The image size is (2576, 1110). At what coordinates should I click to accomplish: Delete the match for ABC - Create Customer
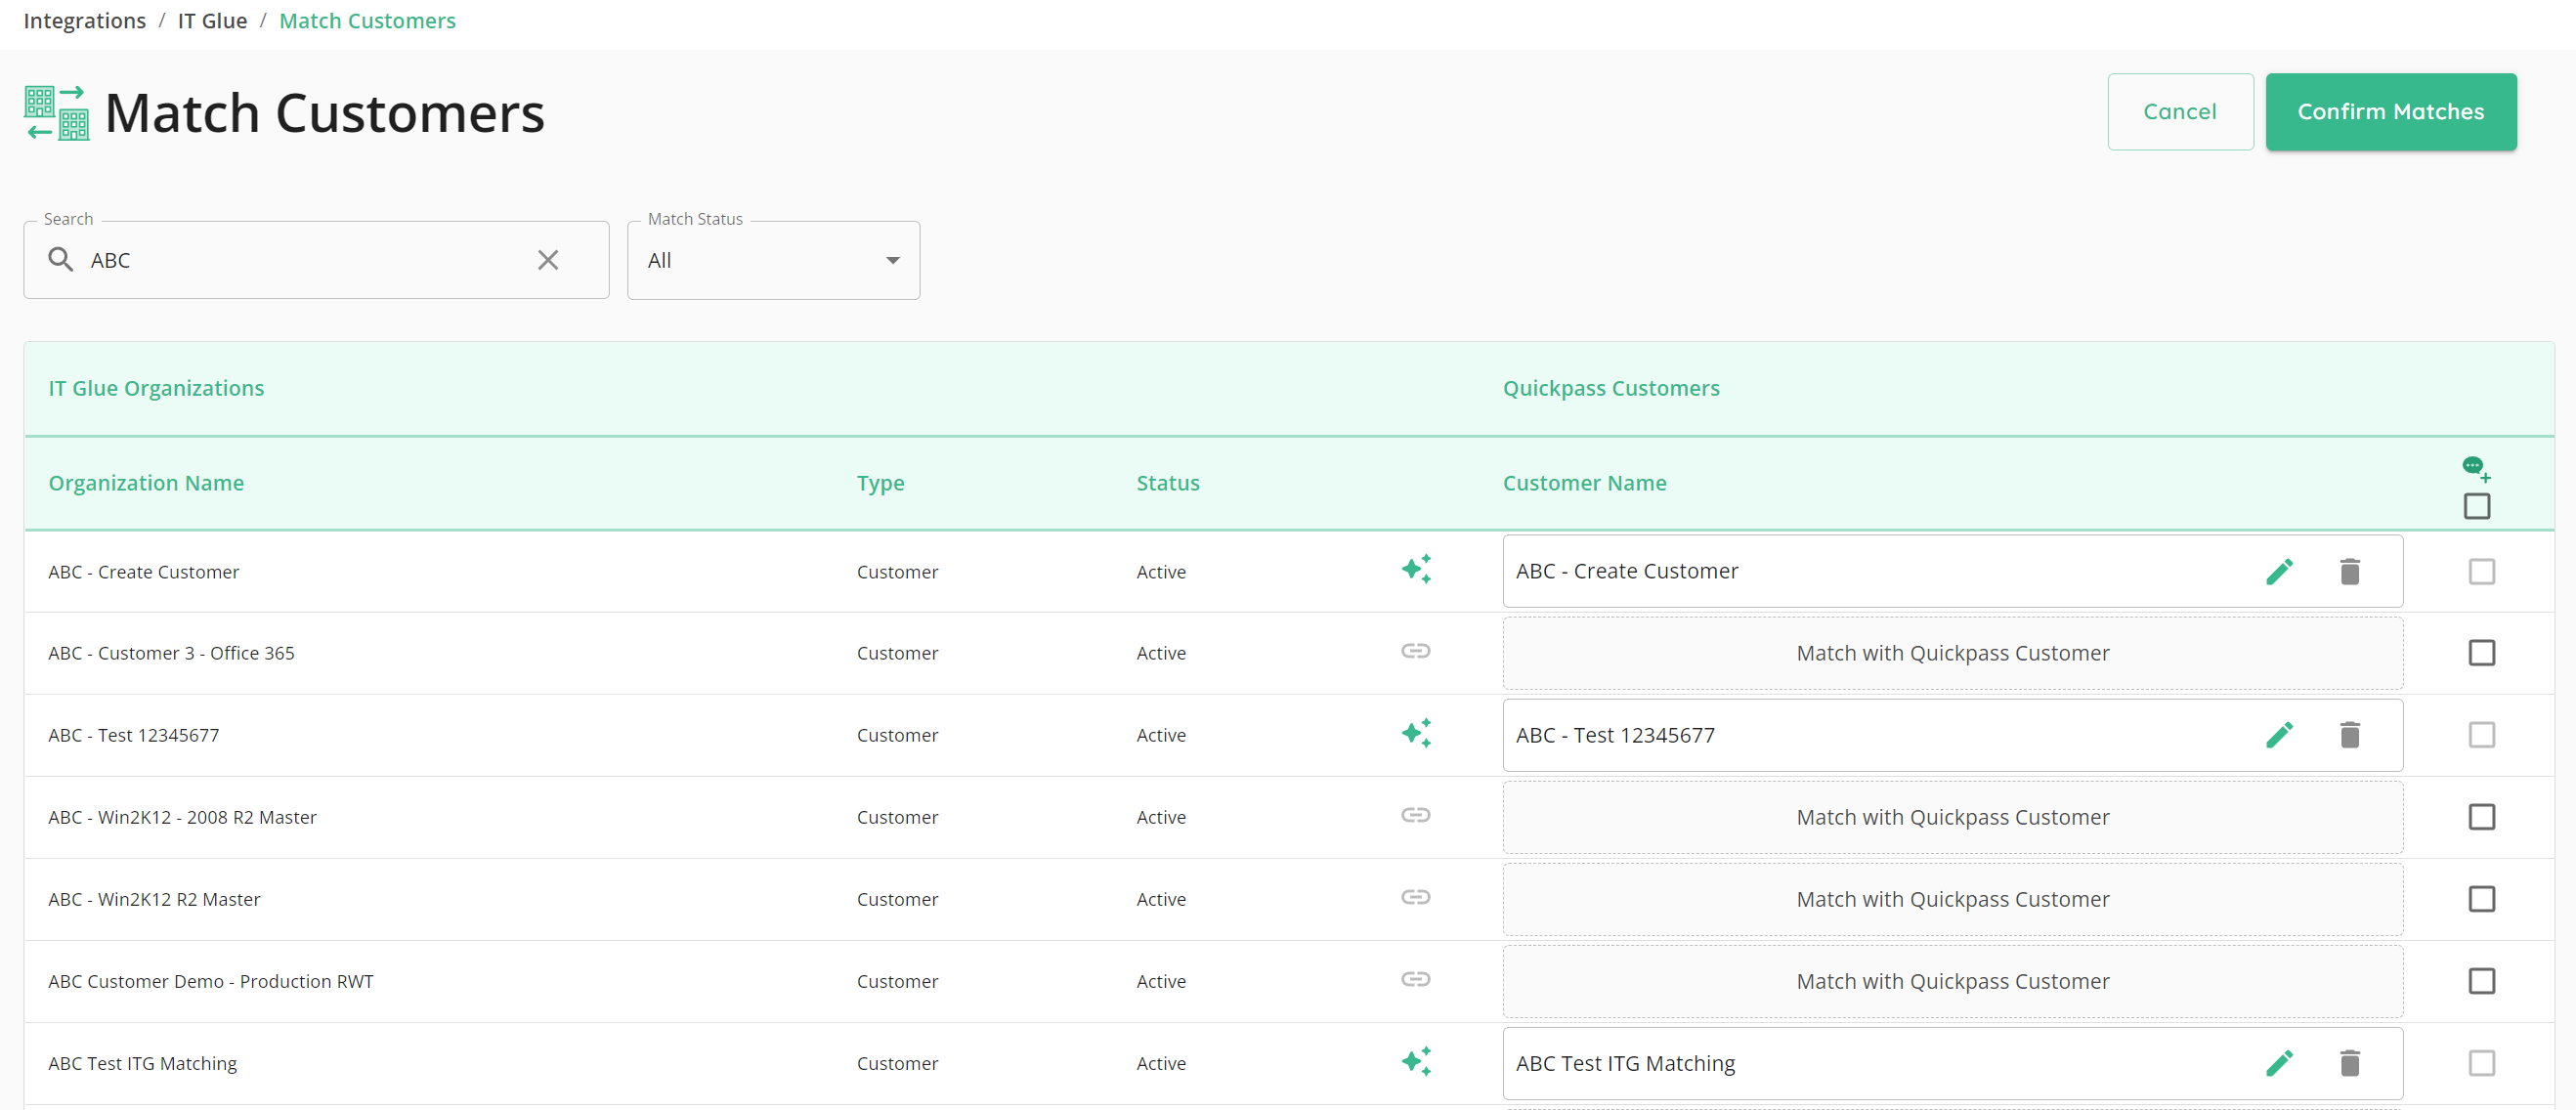[x=2350, y=572]
